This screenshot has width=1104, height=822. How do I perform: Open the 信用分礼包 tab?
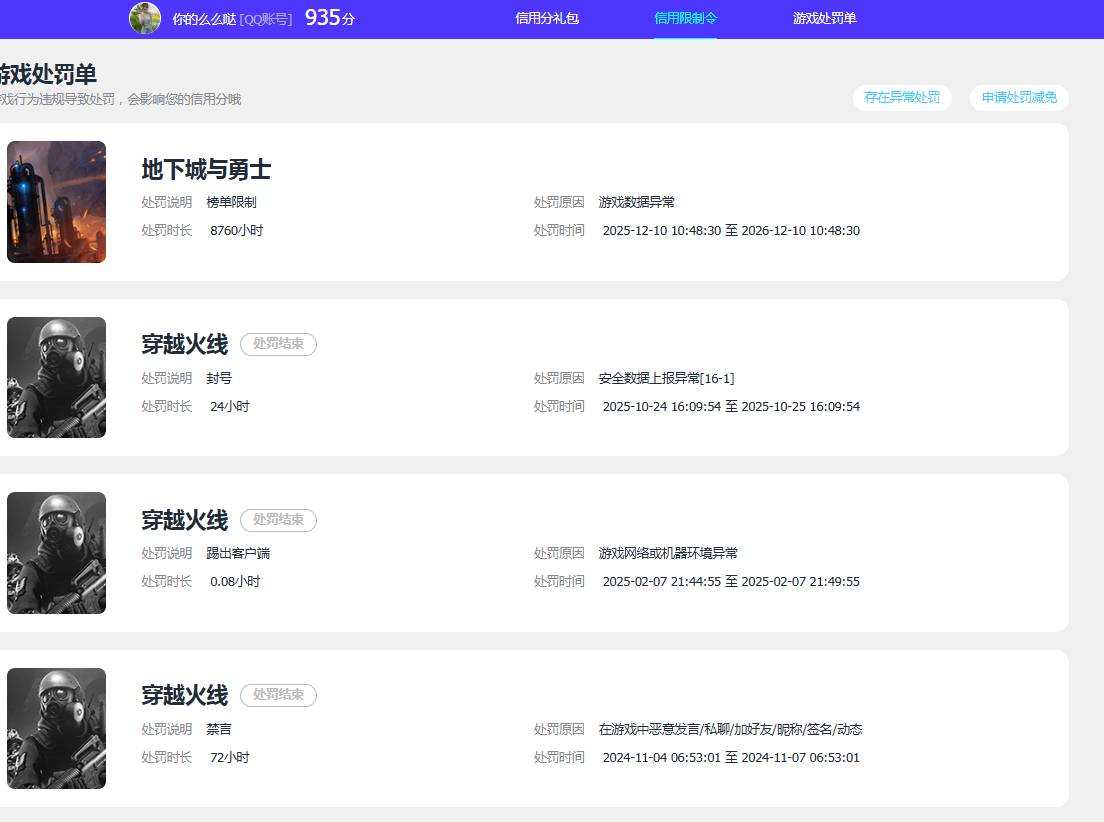pos(547,18)
